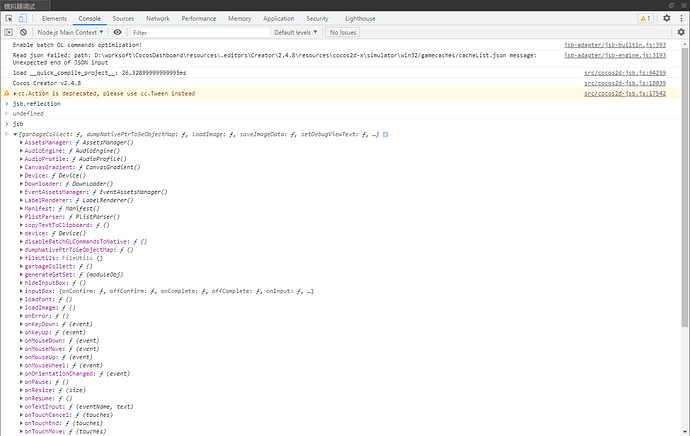Click the warning icon on cc.Action row
This screenshot has height=436, width=690.
point(7,93)
